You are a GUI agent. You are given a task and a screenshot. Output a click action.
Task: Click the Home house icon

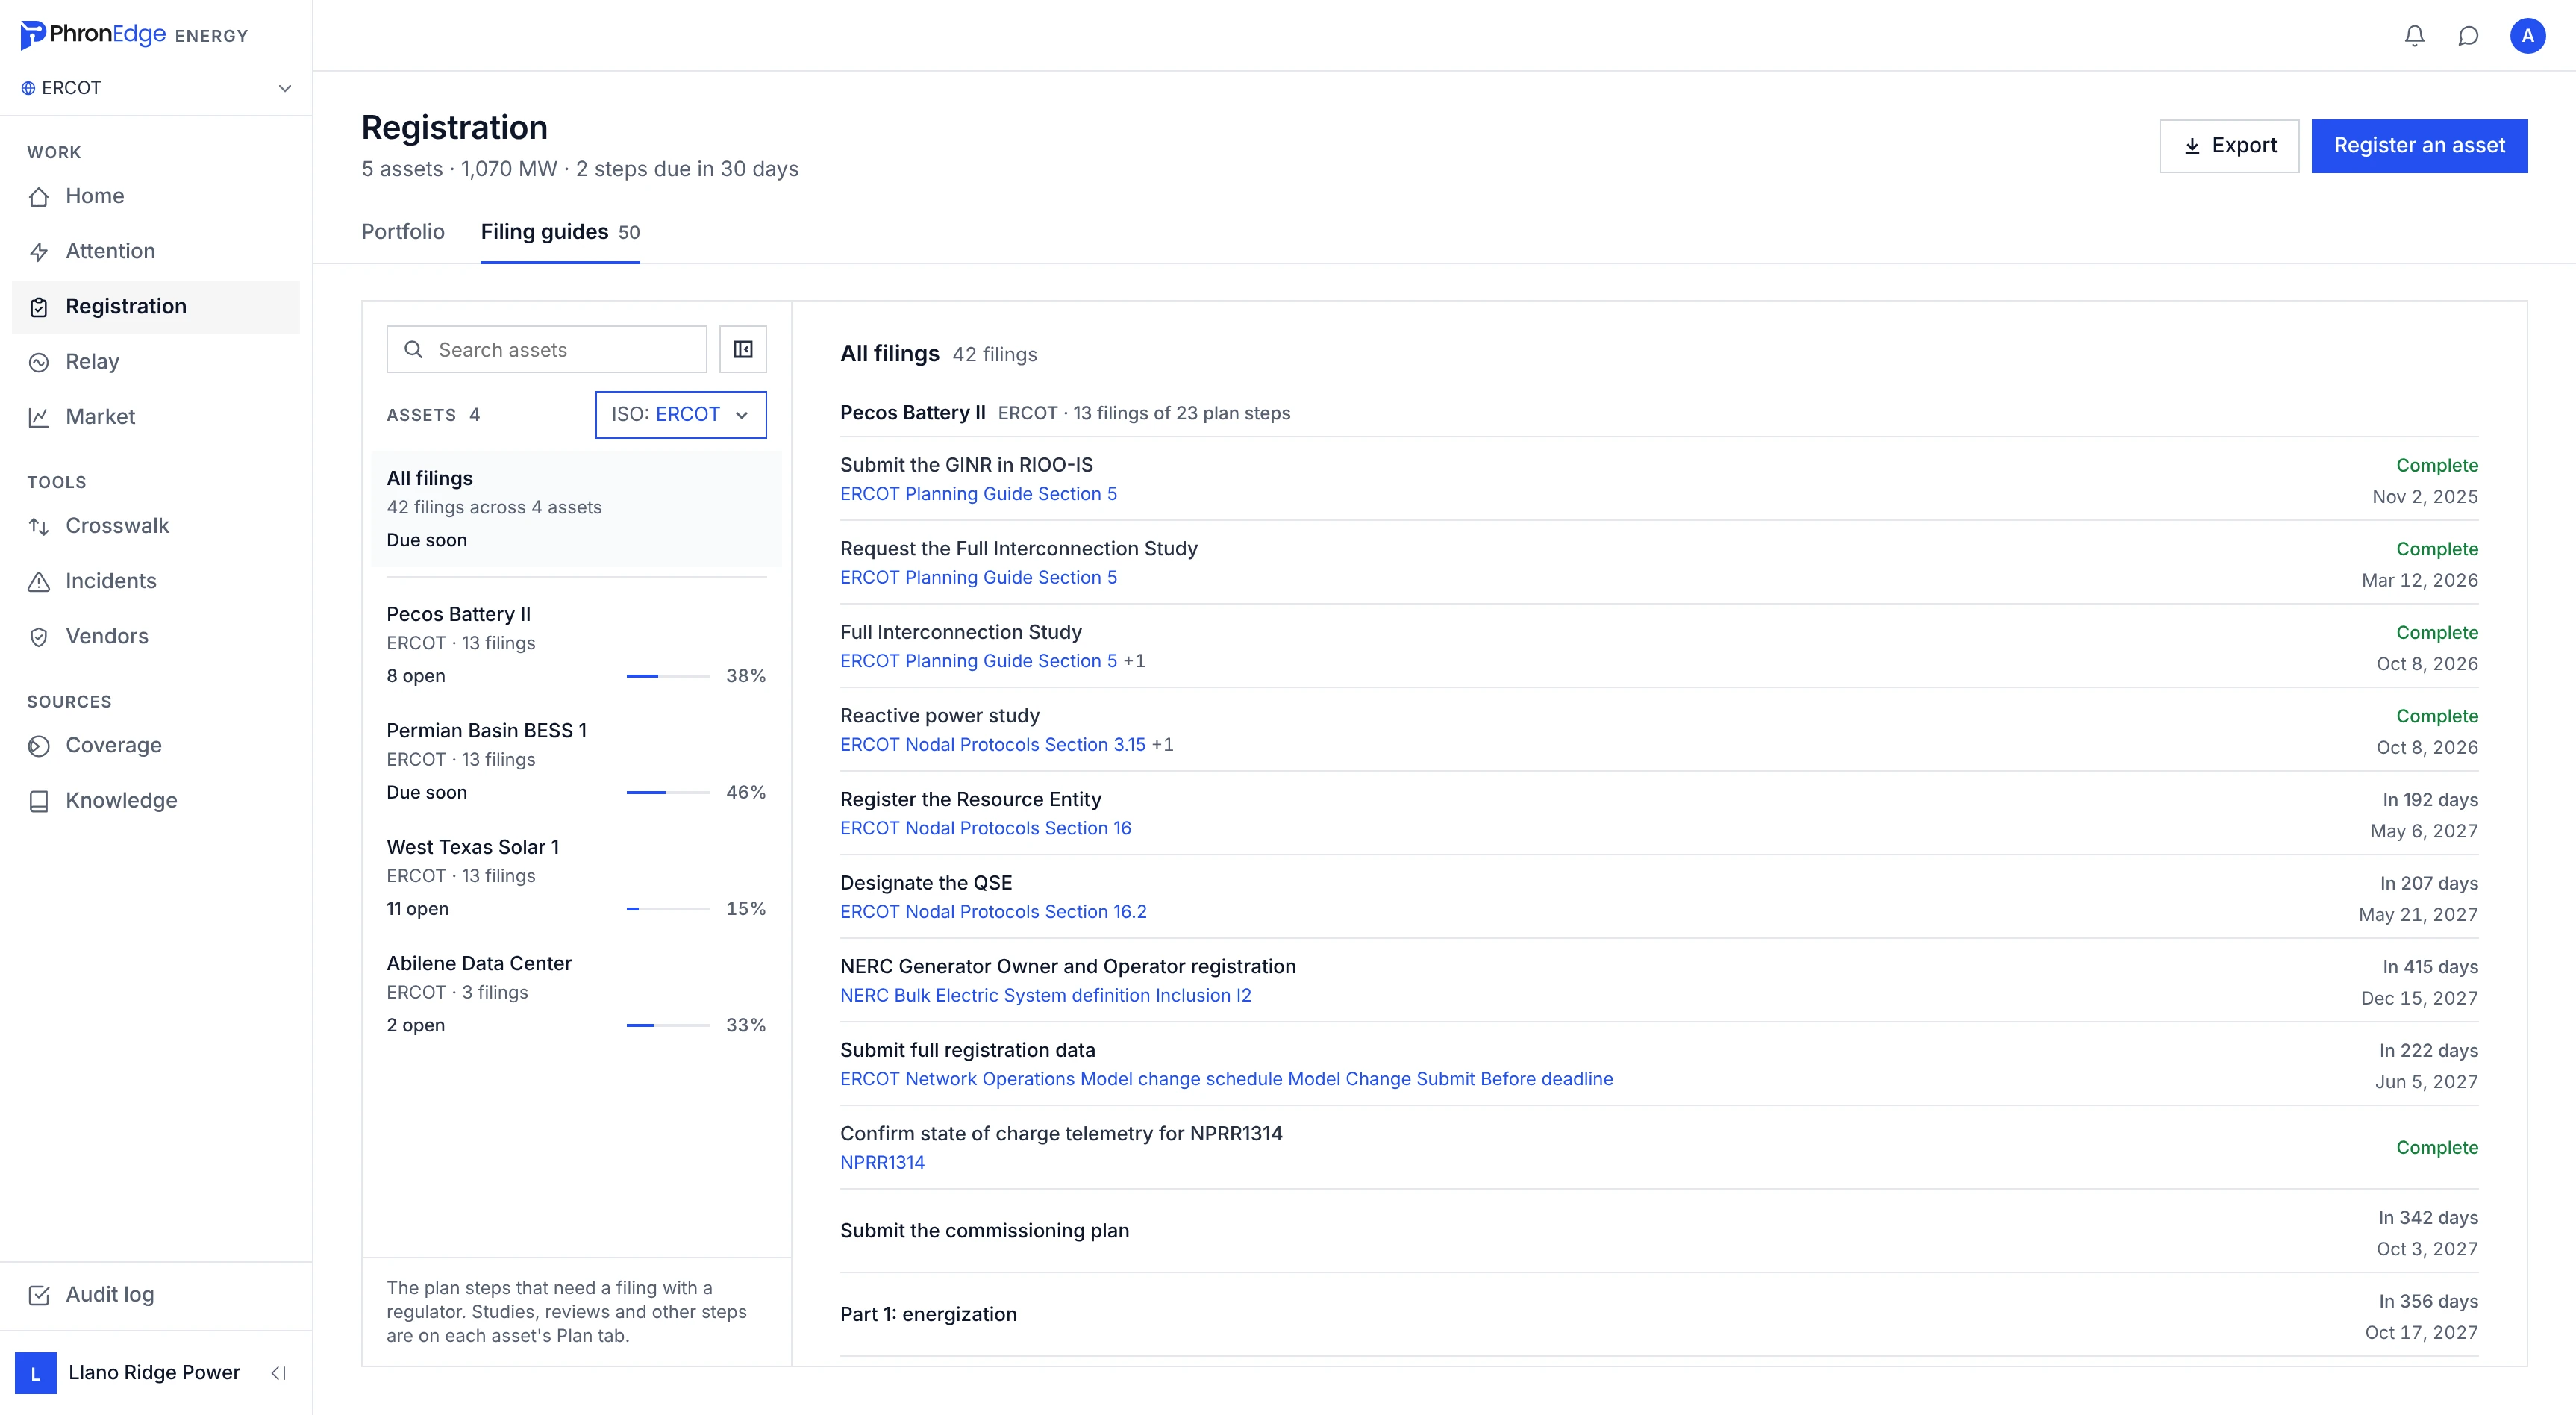point(39,196)
